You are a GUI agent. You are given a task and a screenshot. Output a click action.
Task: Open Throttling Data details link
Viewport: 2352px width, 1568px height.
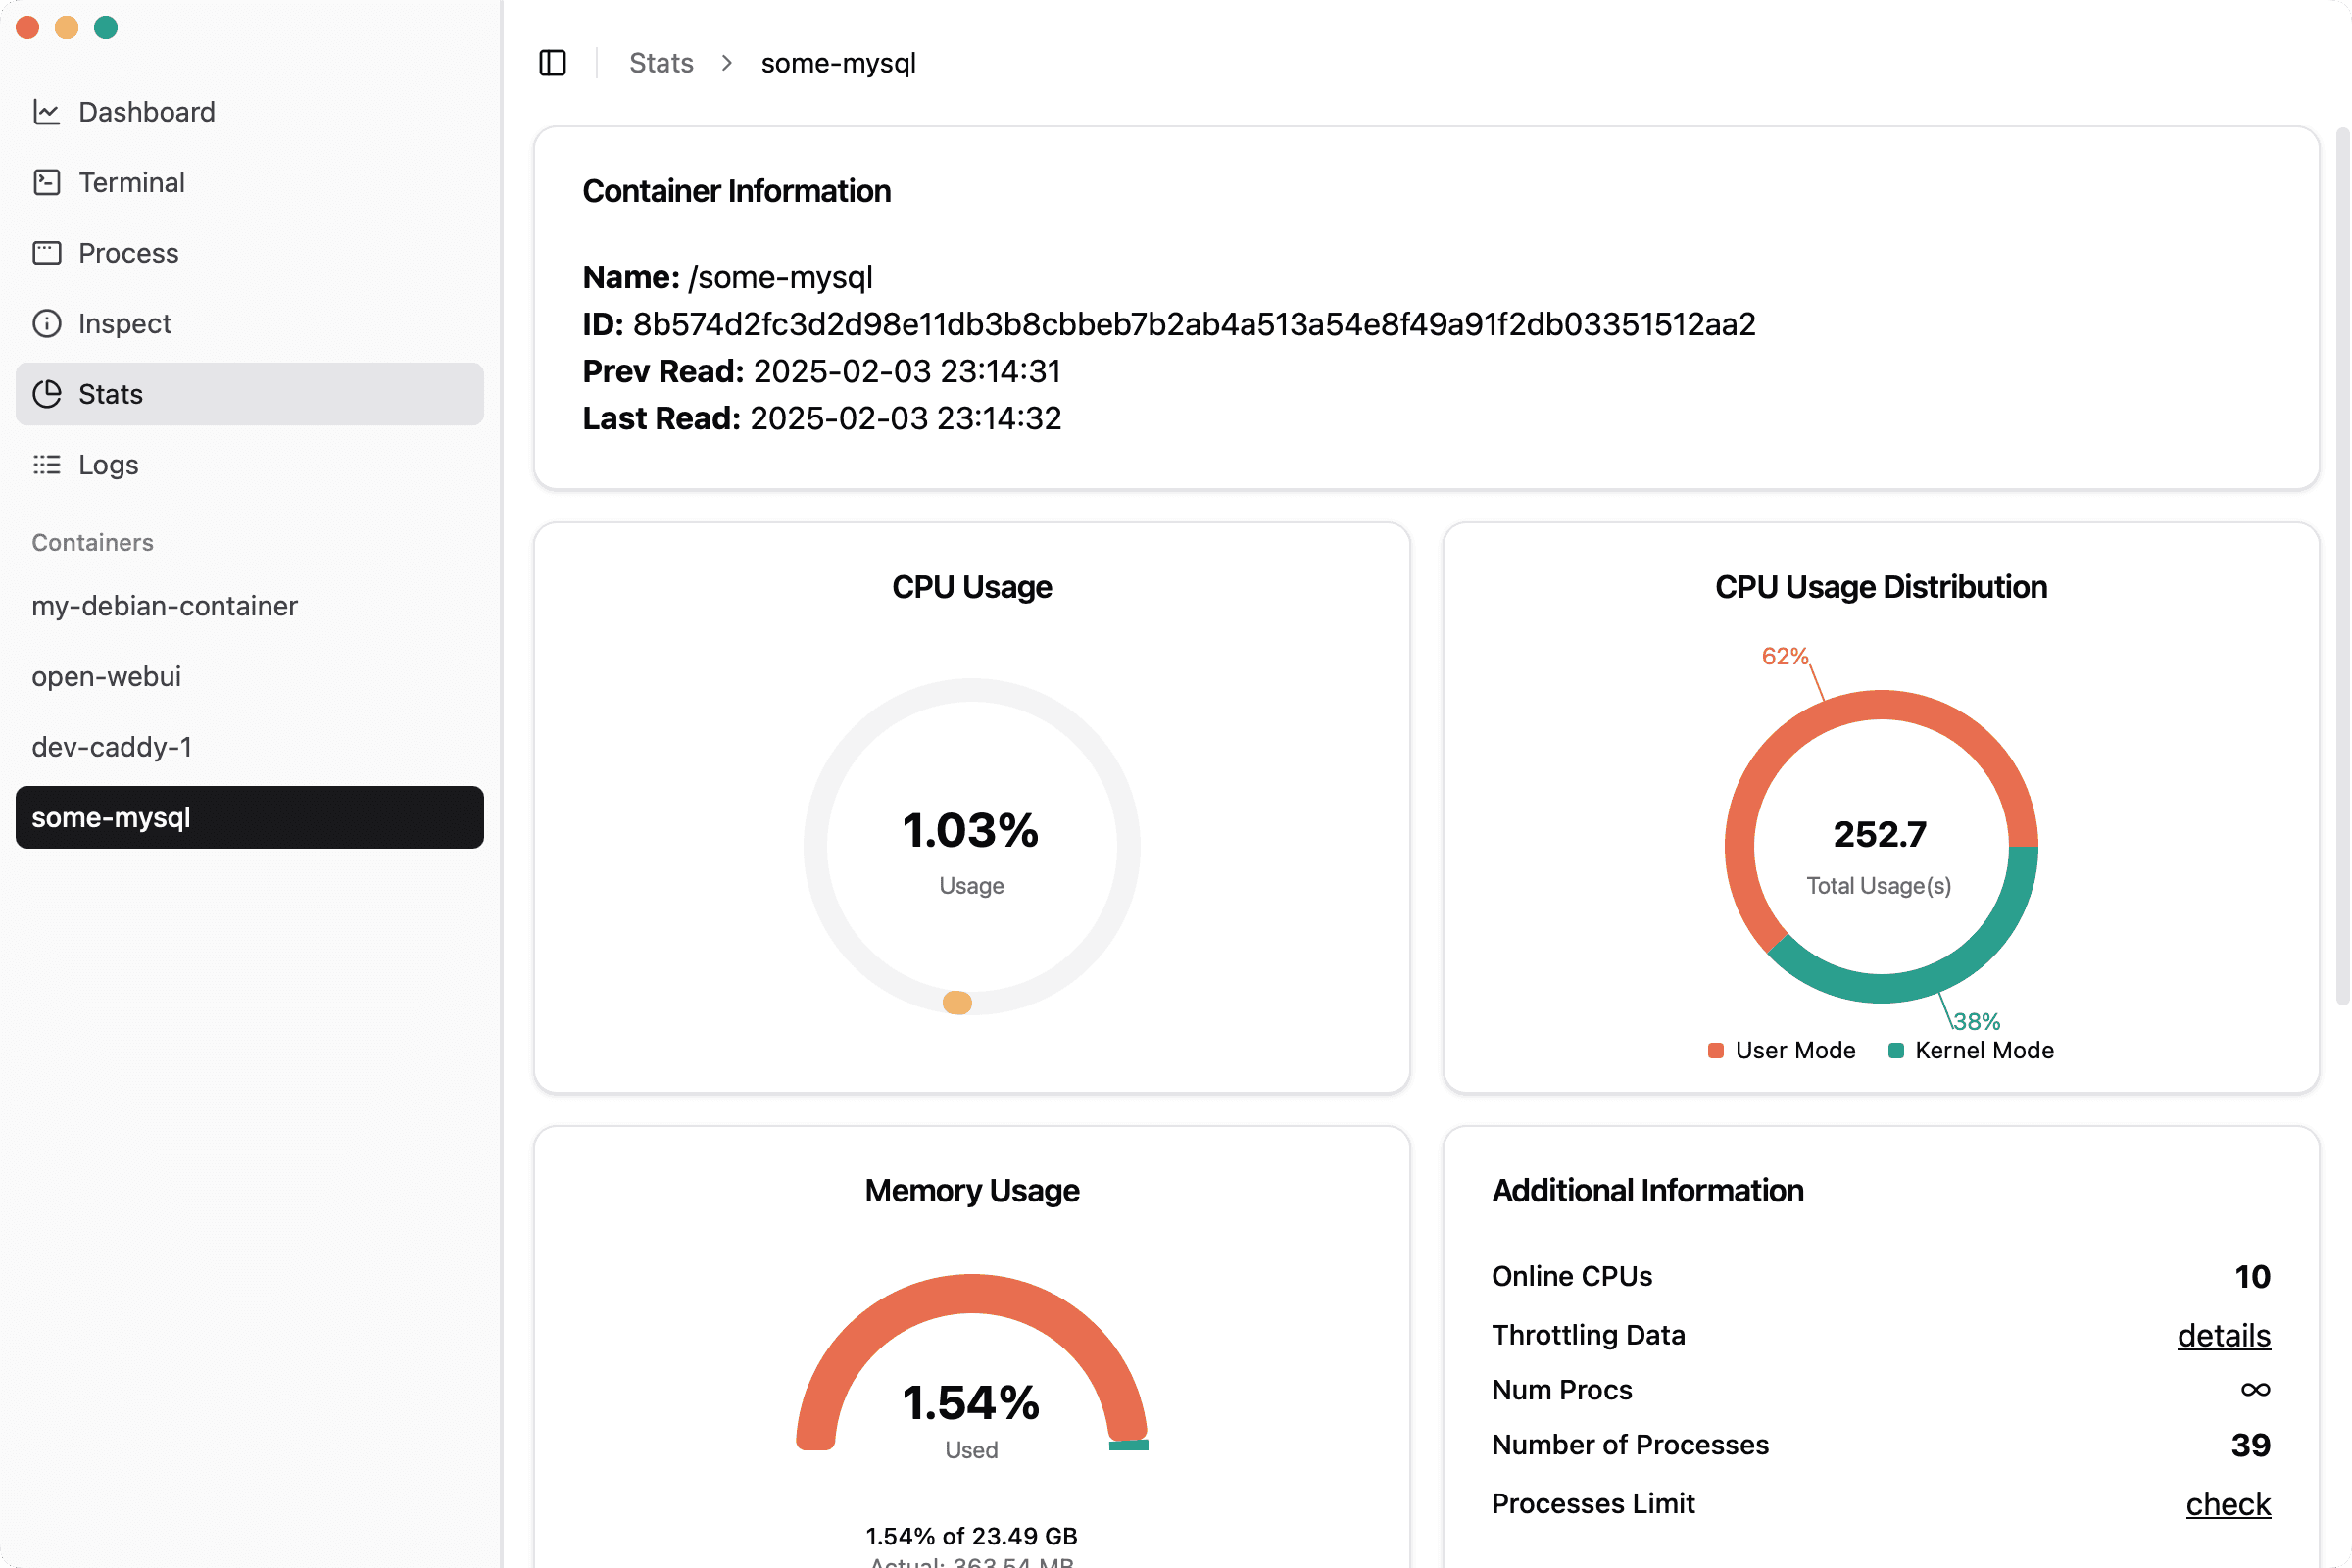click(2223, 1336)
